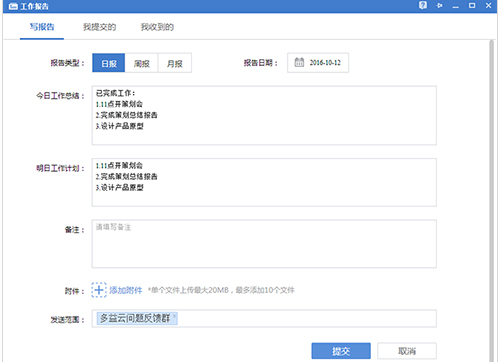Click text '已完成工作:' in today's summary

115,93
